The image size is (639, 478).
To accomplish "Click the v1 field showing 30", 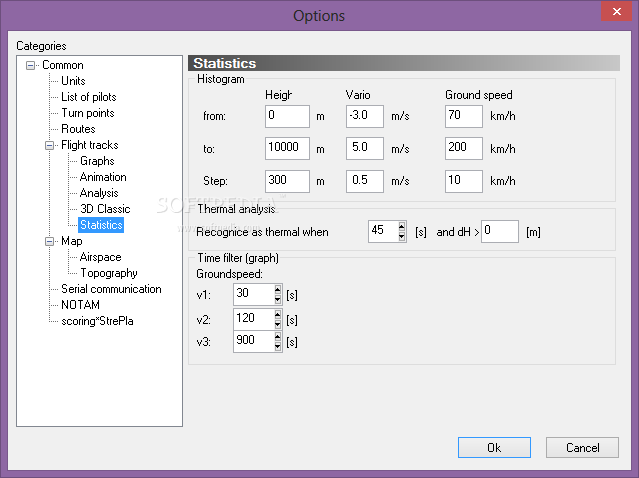I will [x=253, y=294].
